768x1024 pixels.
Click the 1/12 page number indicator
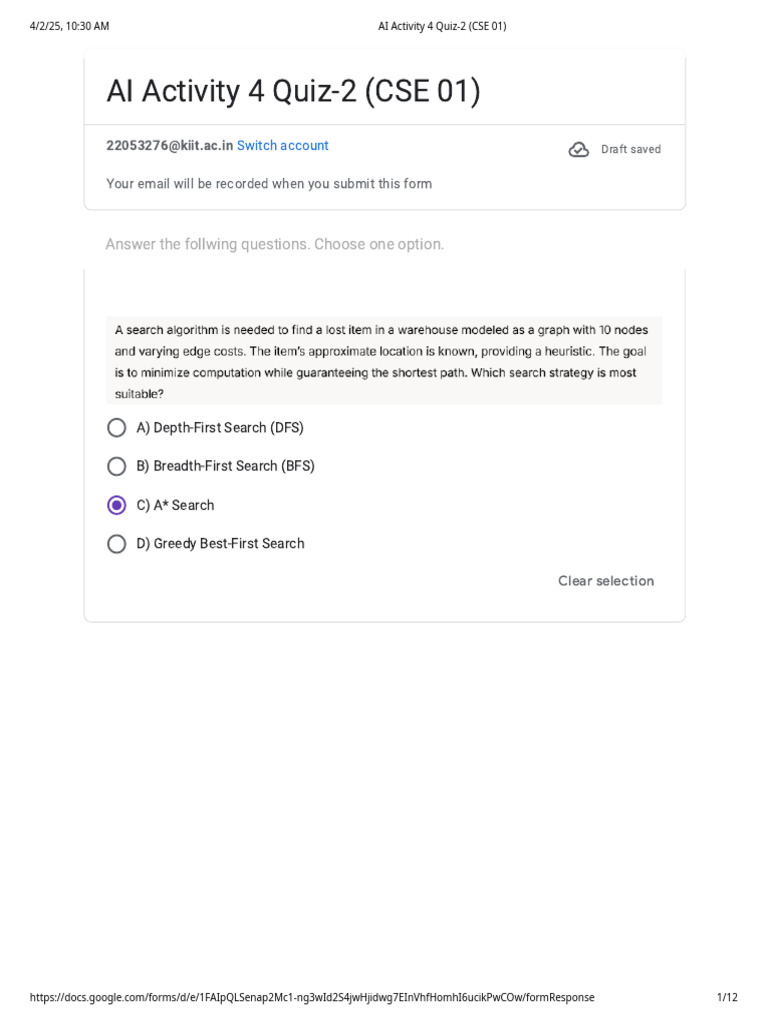pos(727,997)
